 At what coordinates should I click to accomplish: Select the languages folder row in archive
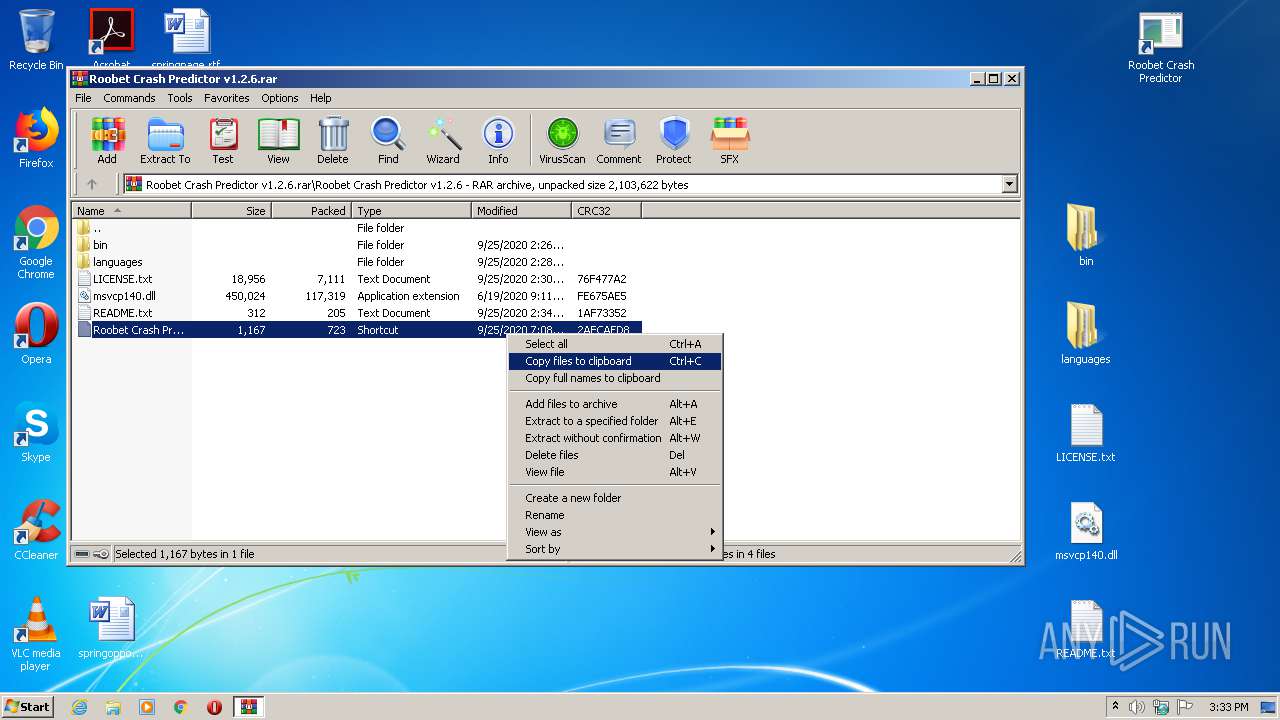click(357, 262)
